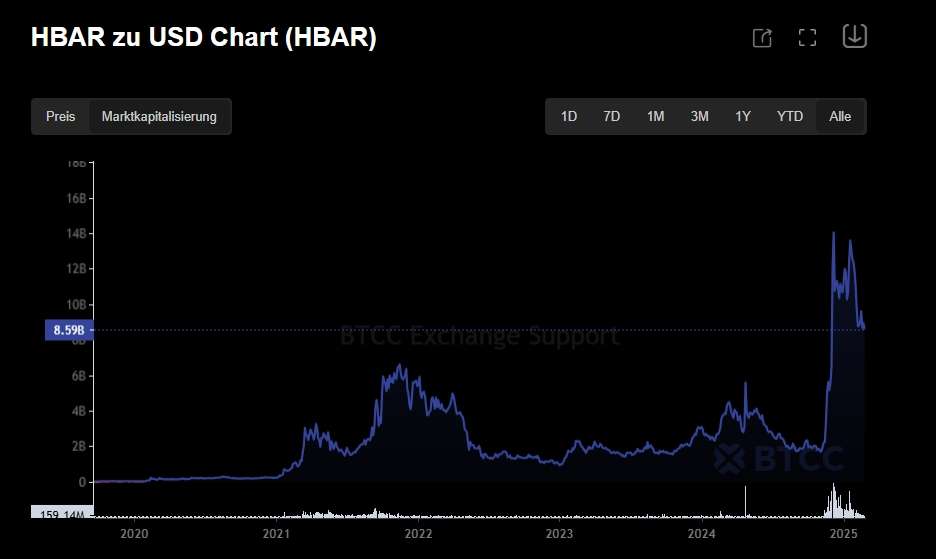Image resolution: width=936 pixels, height=559 pixels.
Task: Open the chart in fullscreen mode
Action: tap(807, 38)
